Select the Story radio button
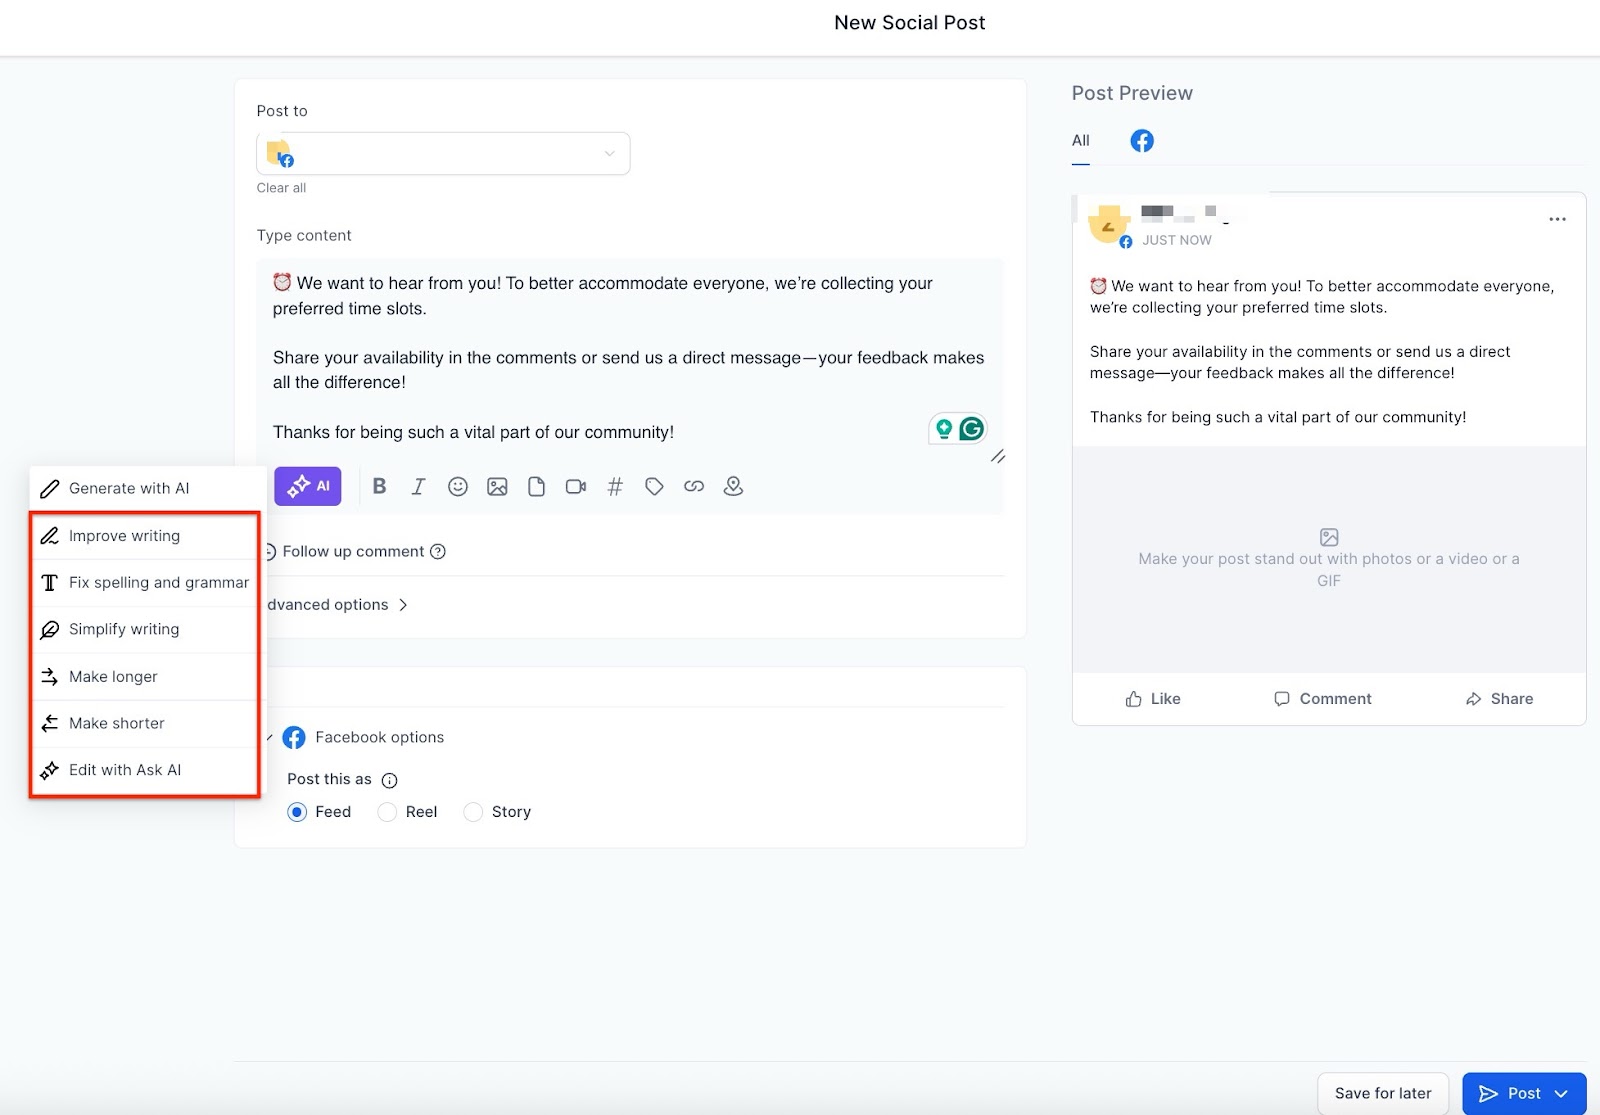This screenshot has width=1600, height=1115. tap(473, 812)
